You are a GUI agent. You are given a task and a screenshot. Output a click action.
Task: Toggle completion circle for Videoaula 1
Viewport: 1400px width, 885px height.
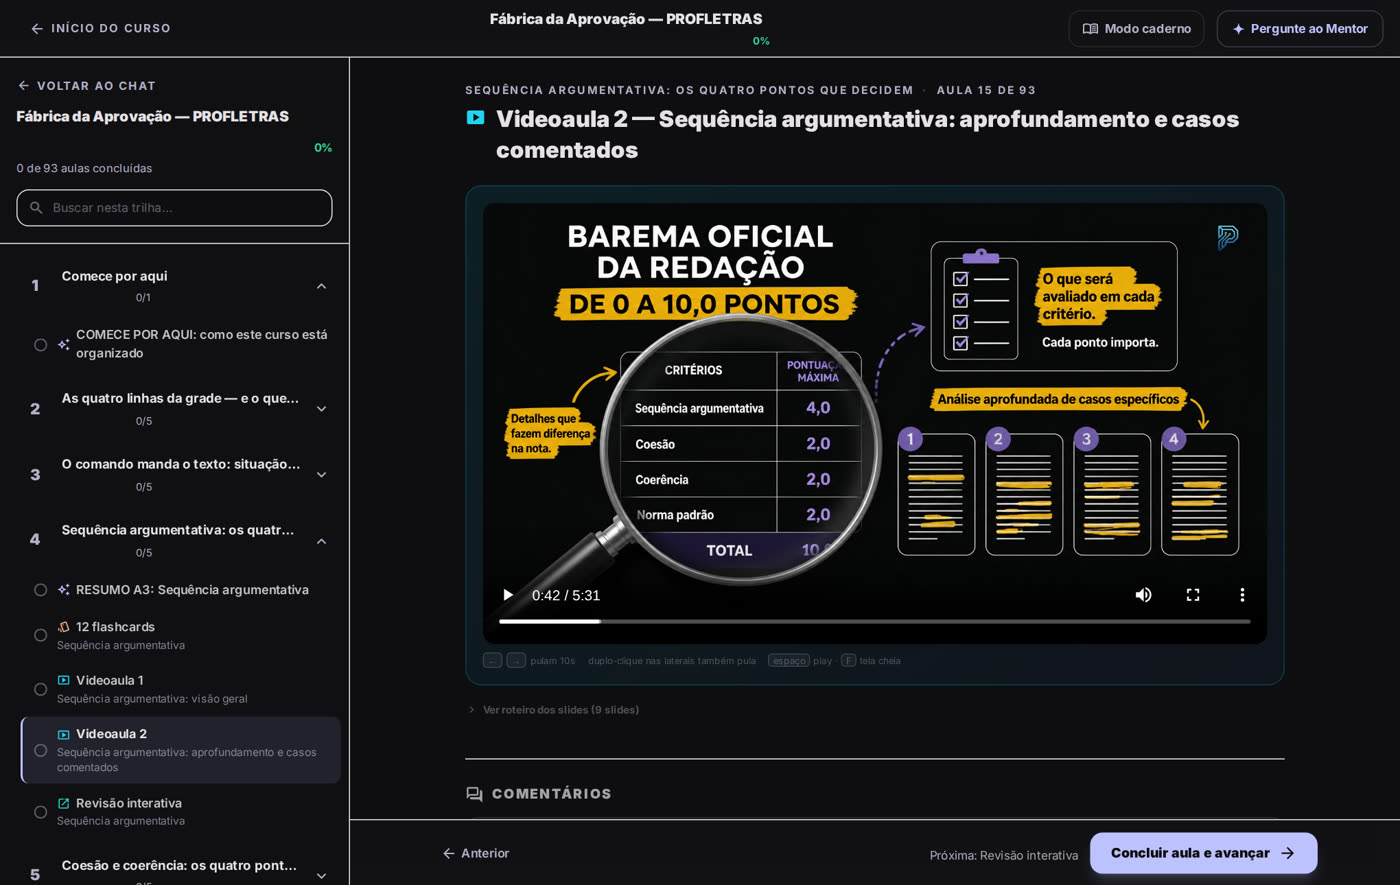point(40,689)
